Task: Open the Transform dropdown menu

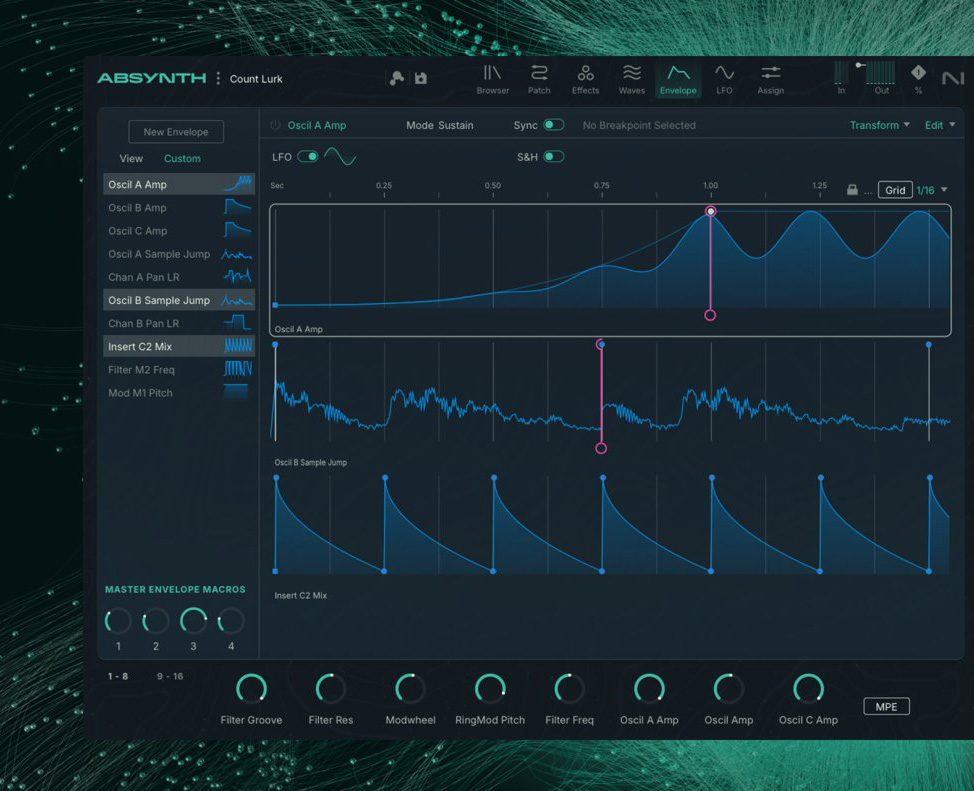Action: [x=879, y=125]
